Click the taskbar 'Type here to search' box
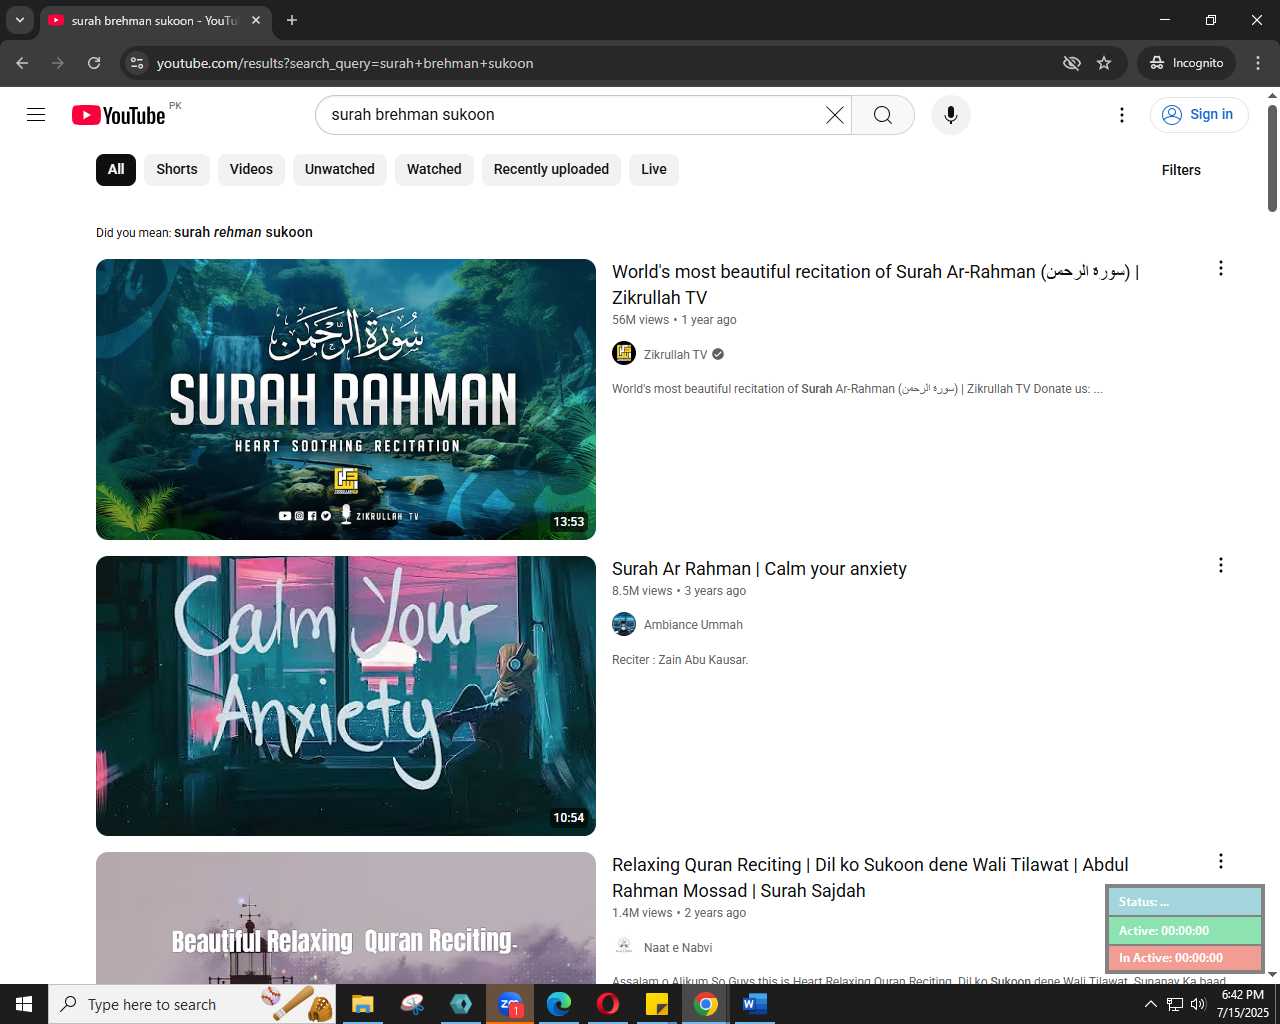 click(x=192, y=1004)
